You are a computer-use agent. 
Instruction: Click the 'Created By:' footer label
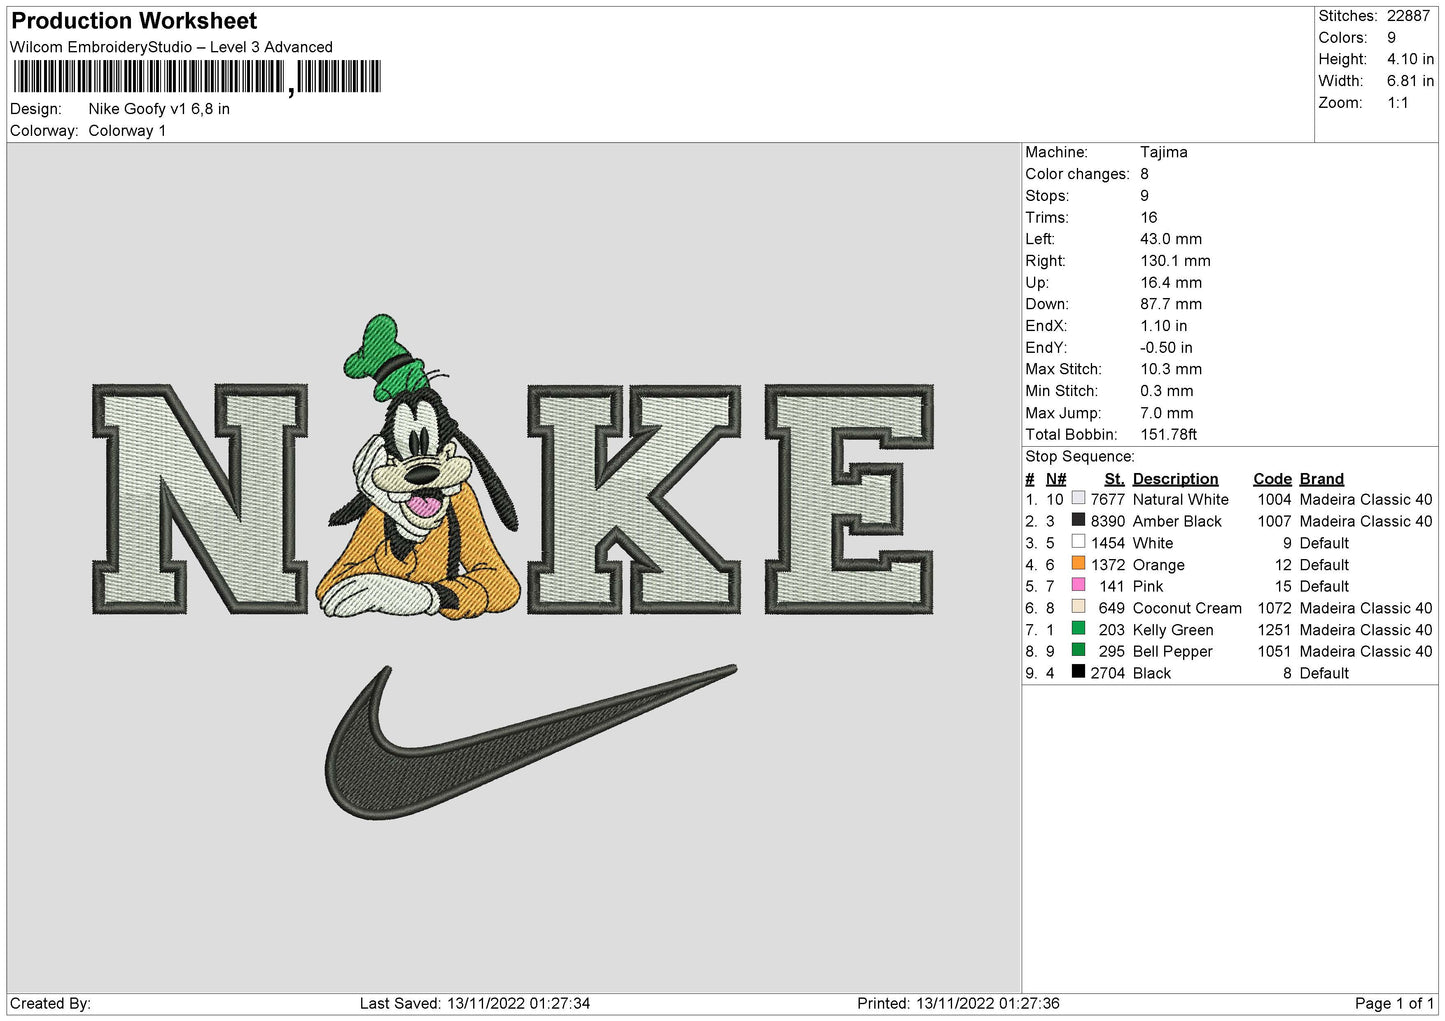(50, 1004)
